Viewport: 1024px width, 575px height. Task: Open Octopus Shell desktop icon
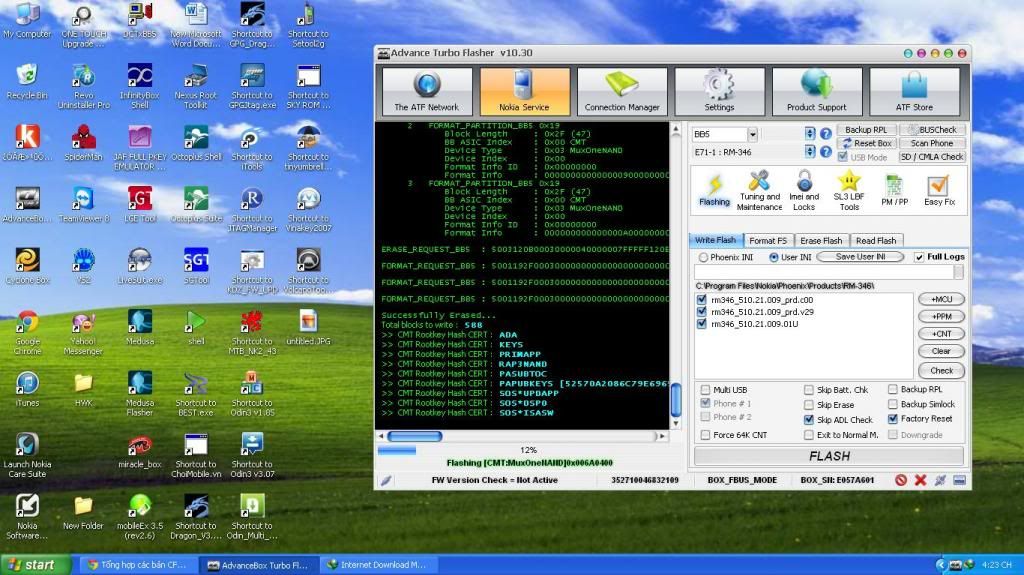tap(196, 143)
